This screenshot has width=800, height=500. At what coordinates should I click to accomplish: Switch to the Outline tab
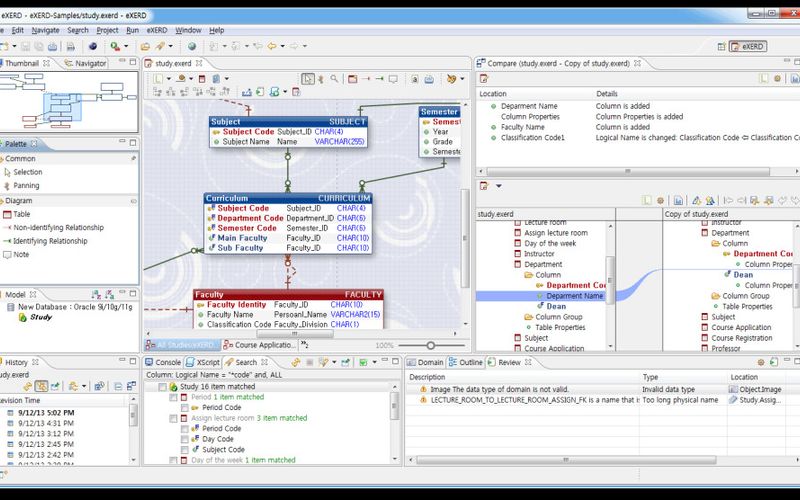point(465,362)
